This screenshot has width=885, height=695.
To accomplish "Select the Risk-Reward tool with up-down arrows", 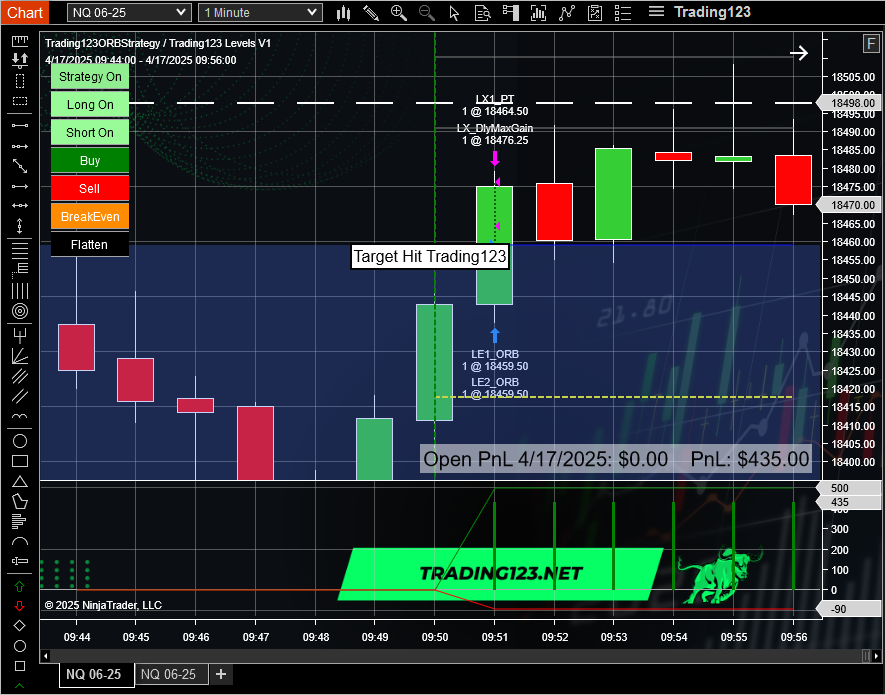I will coord(20,59).
